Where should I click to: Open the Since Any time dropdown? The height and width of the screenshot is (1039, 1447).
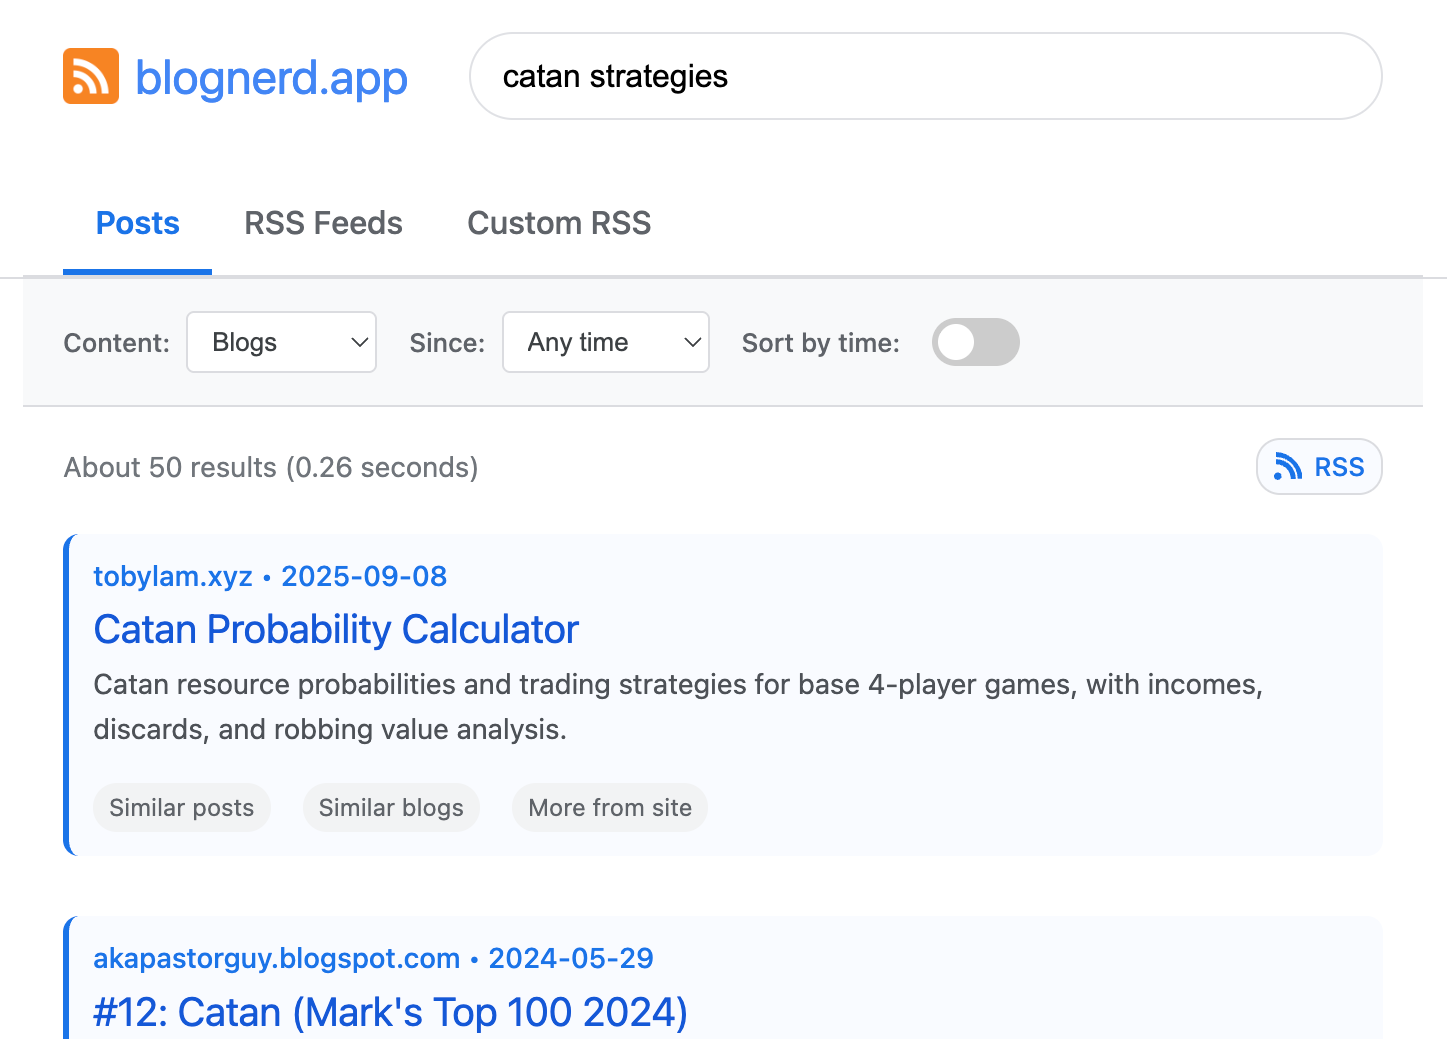point(605,342)
